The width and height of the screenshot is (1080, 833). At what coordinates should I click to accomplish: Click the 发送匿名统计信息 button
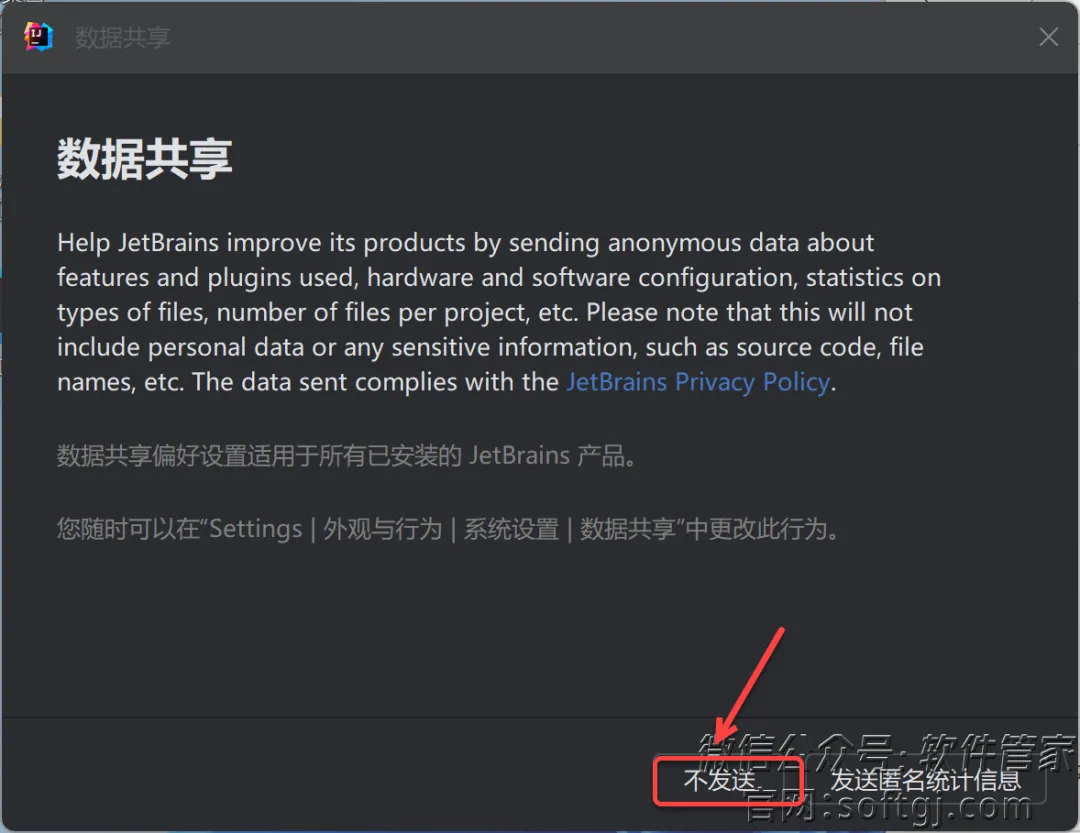click(925, 781)
